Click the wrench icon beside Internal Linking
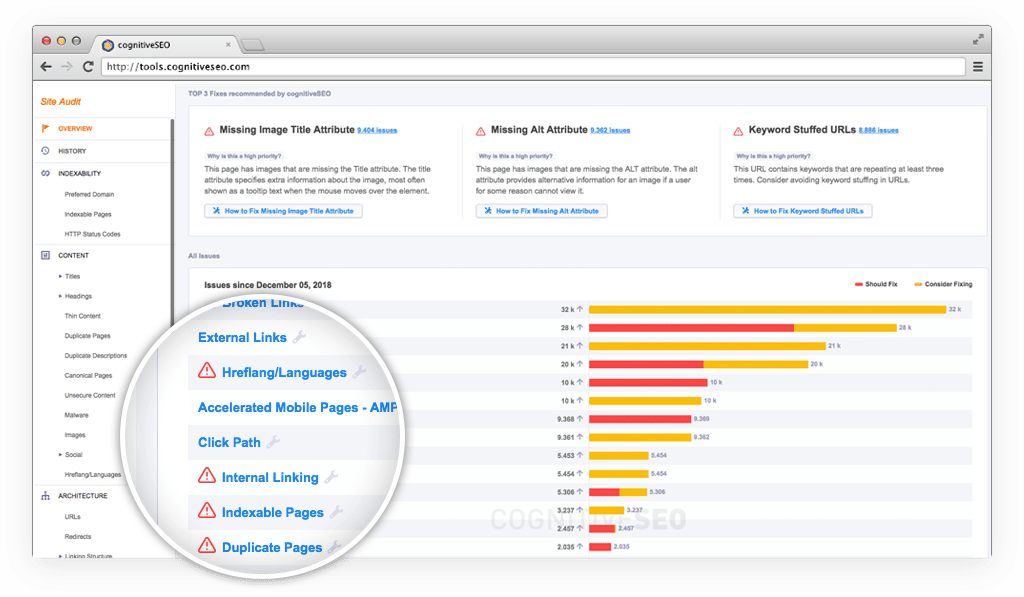Image resolution: width=1024 pixels, height=597 pixels. (x=332, y=477)
